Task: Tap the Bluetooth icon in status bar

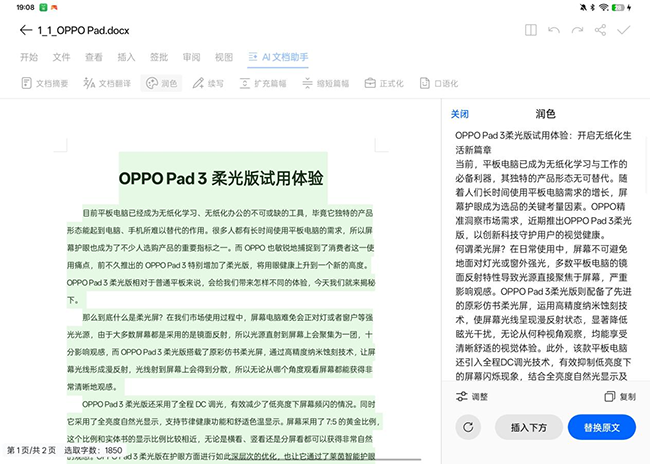Action: click(593, 7)
